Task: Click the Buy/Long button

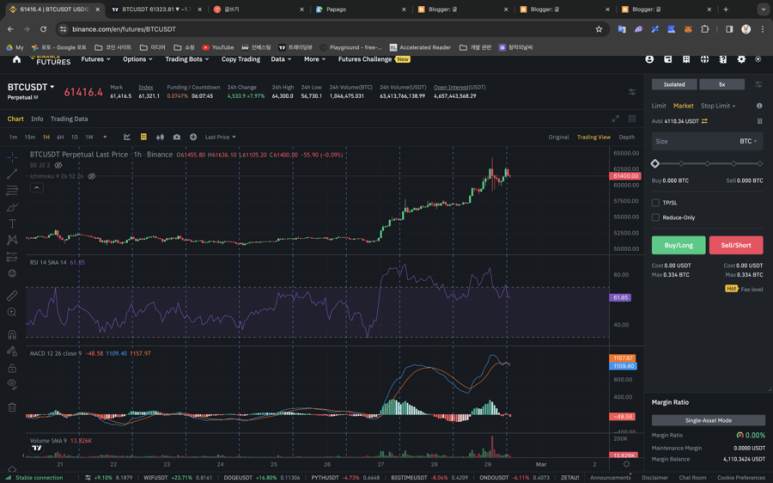Action: (x=678, y=245)
